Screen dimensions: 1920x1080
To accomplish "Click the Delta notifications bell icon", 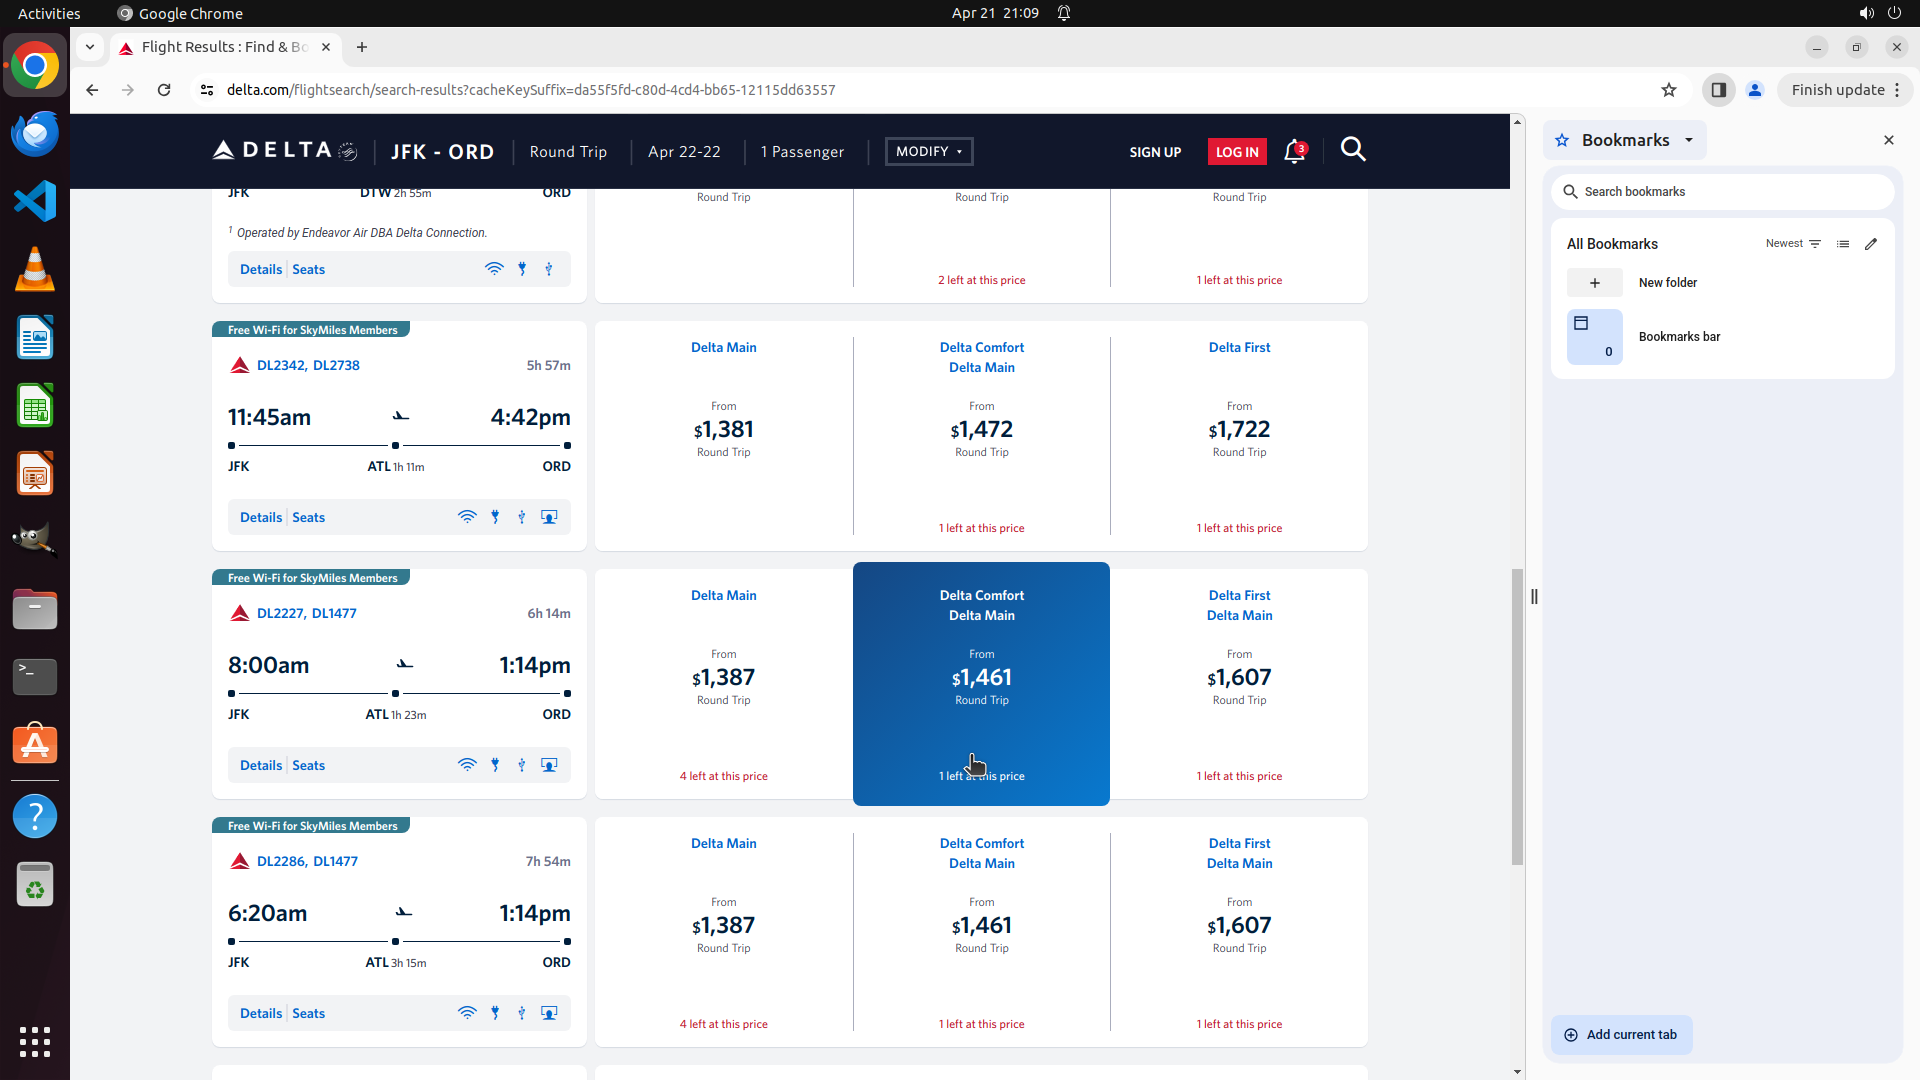I will click(1294, 152).
